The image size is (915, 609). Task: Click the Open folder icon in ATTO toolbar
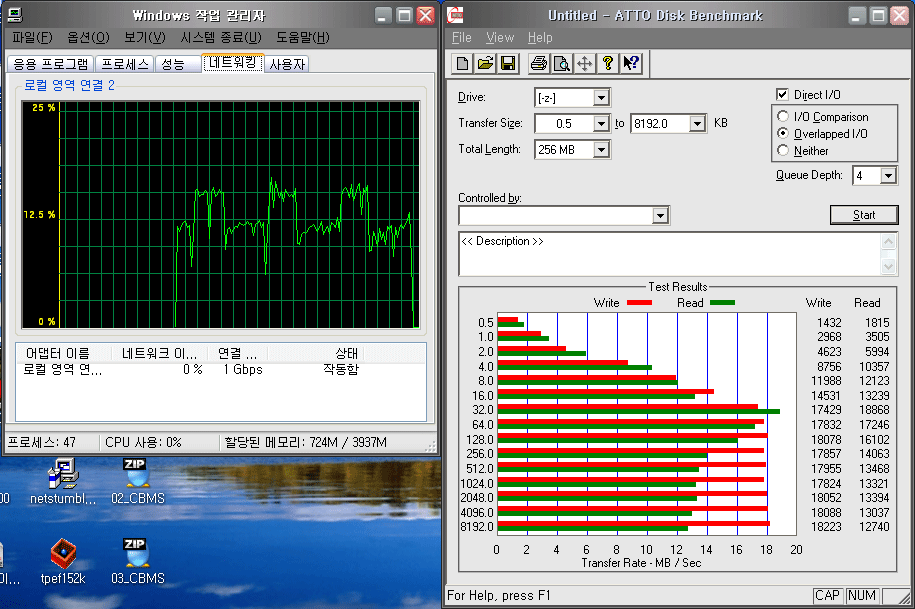pyautogui.click(x=486, y=63)
